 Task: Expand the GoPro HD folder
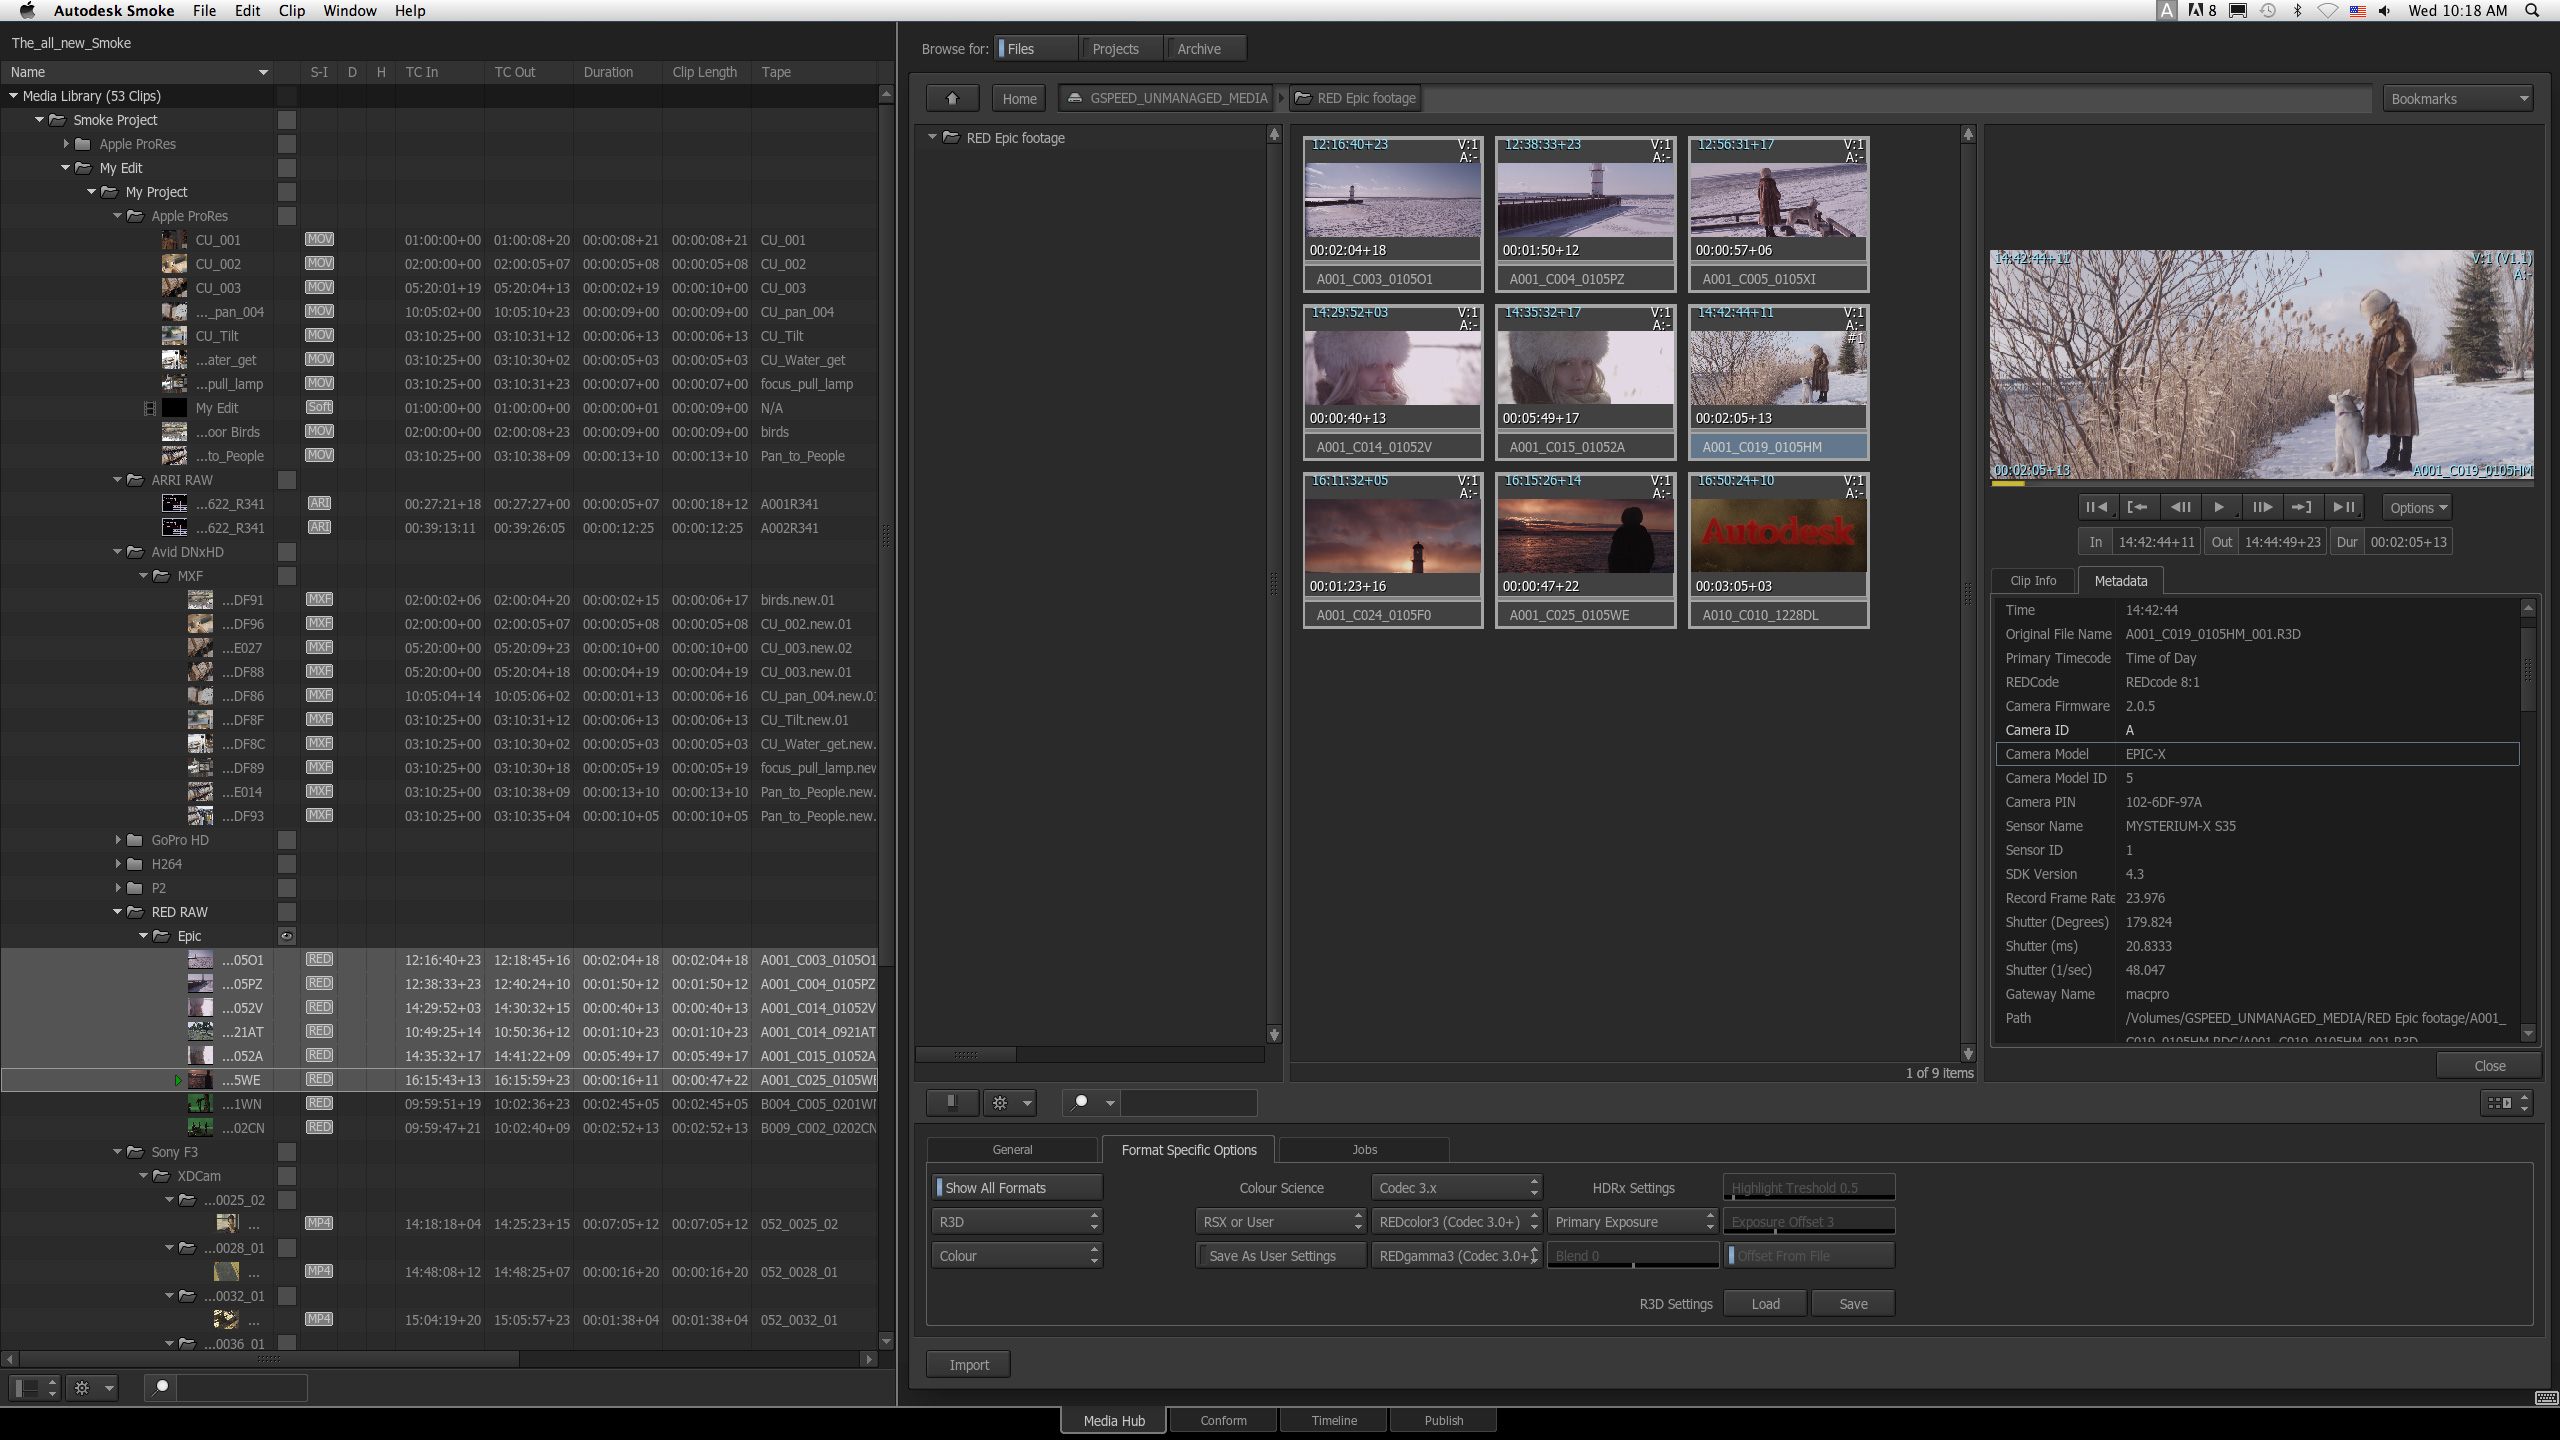click(118, 840)
